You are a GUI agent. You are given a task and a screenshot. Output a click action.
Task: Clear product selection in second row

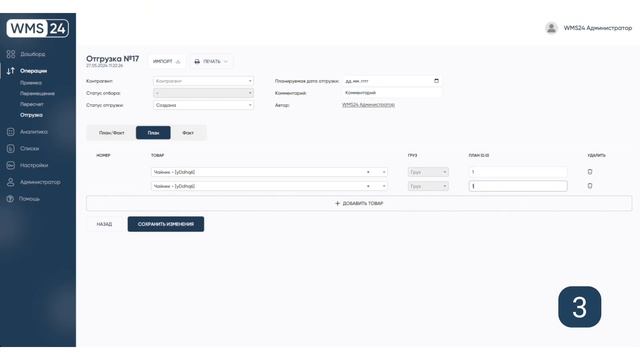368,186
